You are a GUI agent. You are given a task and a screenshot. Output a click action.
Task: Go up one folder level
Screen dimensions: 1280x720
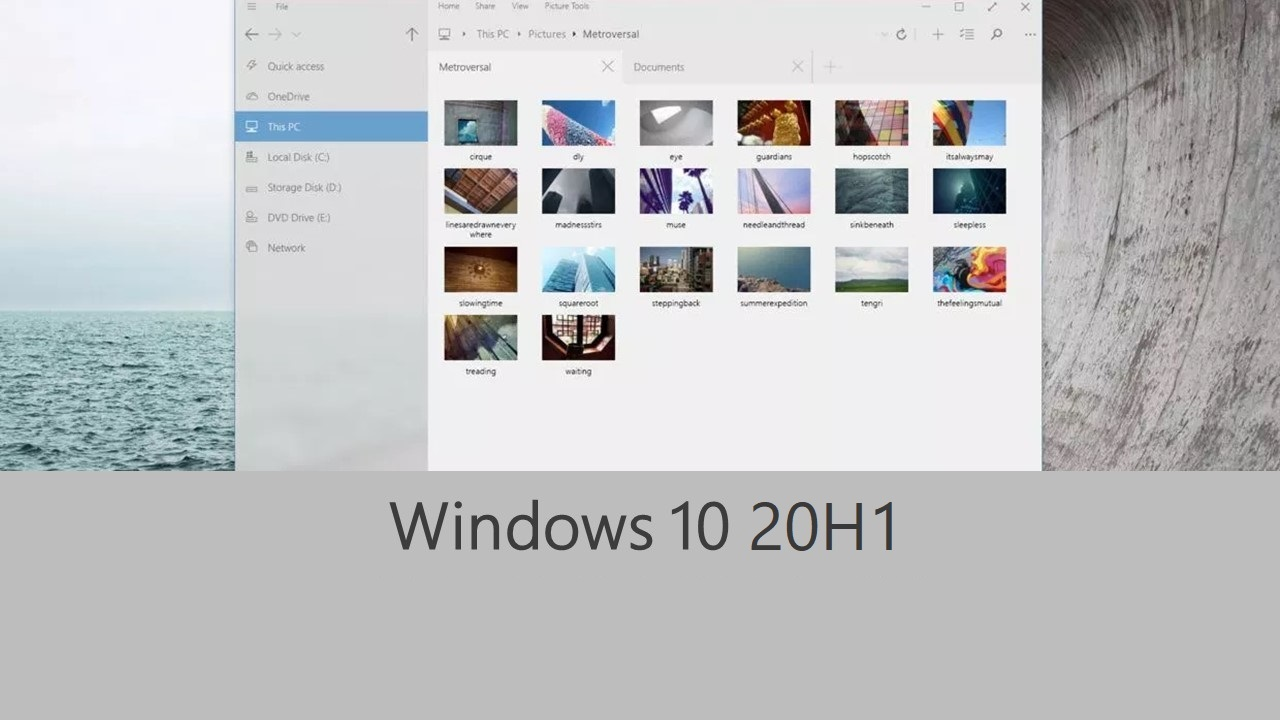point(411,34)
